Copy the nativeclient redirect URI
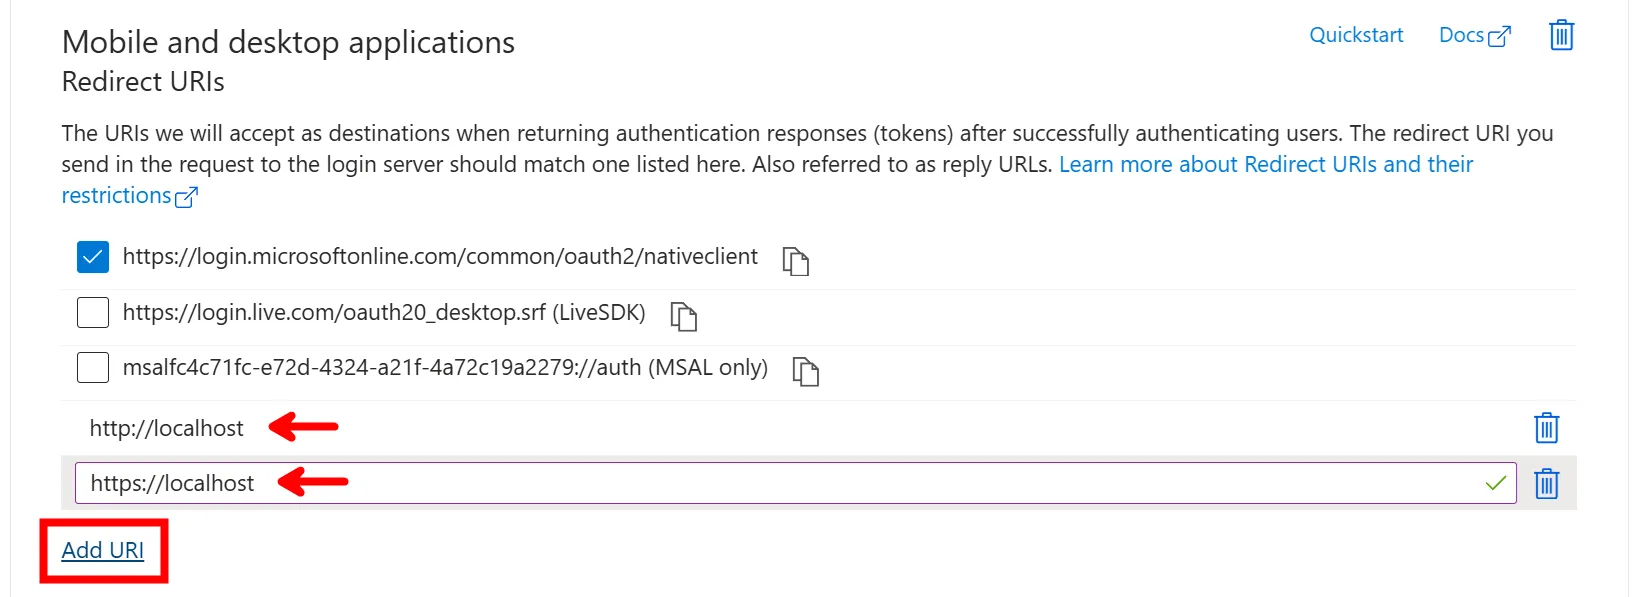 pyautogui.click(x=796, y=262)
